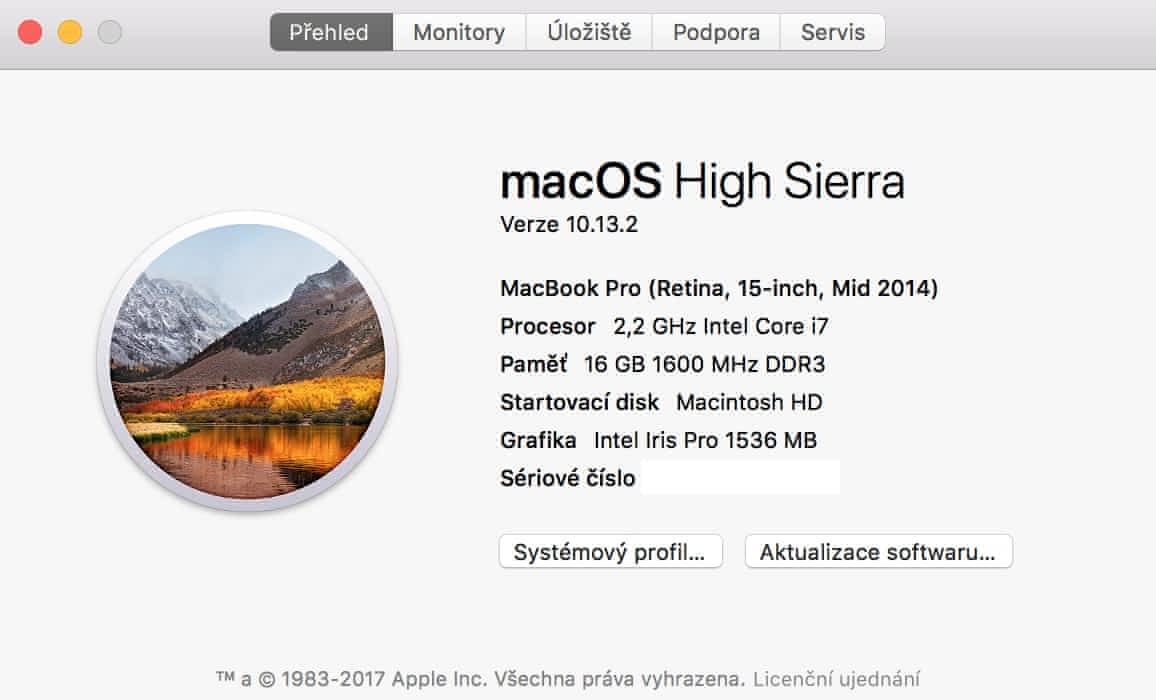The image size is (1156, 700).
Task: Click the High Sierra mountain logo image
Action: 247,361
